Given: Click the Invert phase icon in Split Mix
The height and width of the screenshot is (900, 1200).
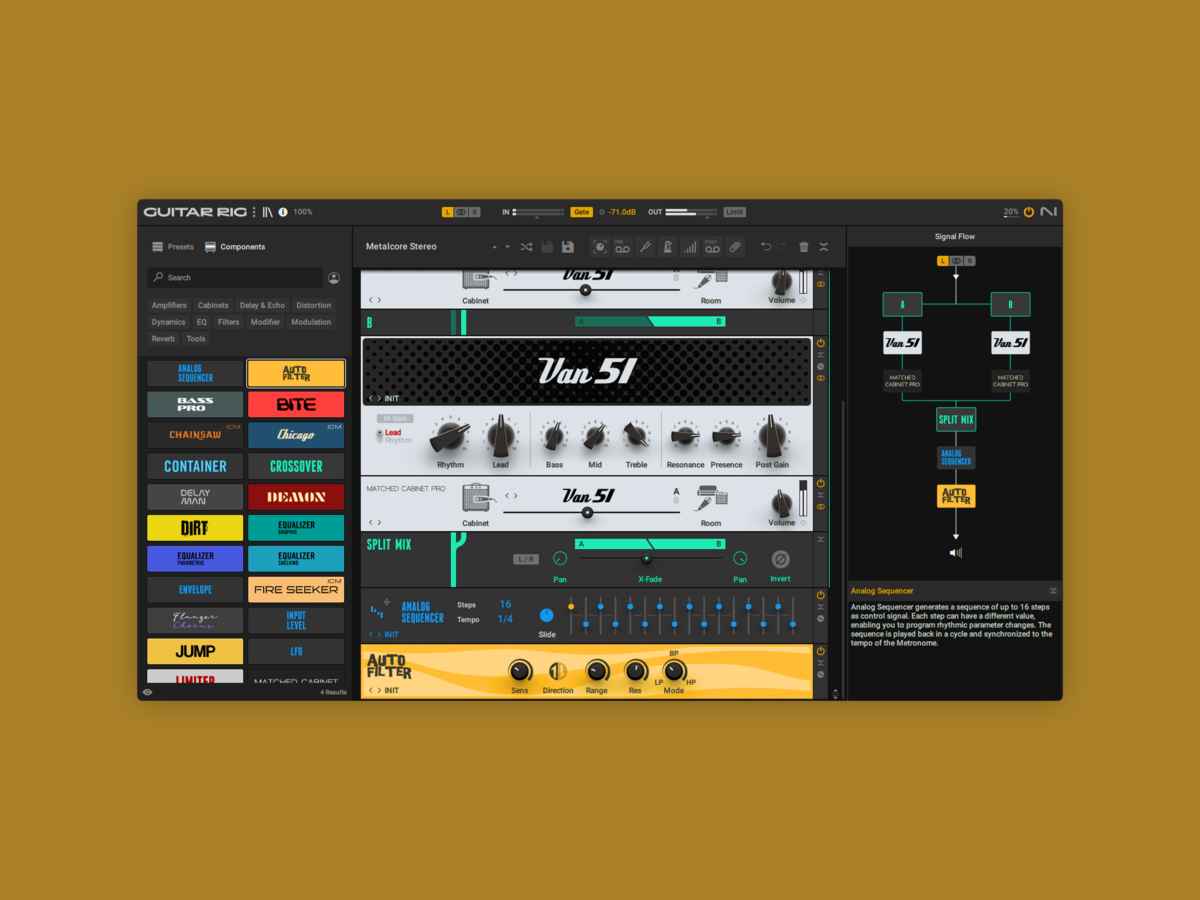Looking at the screenshot, I should (780, 560).
